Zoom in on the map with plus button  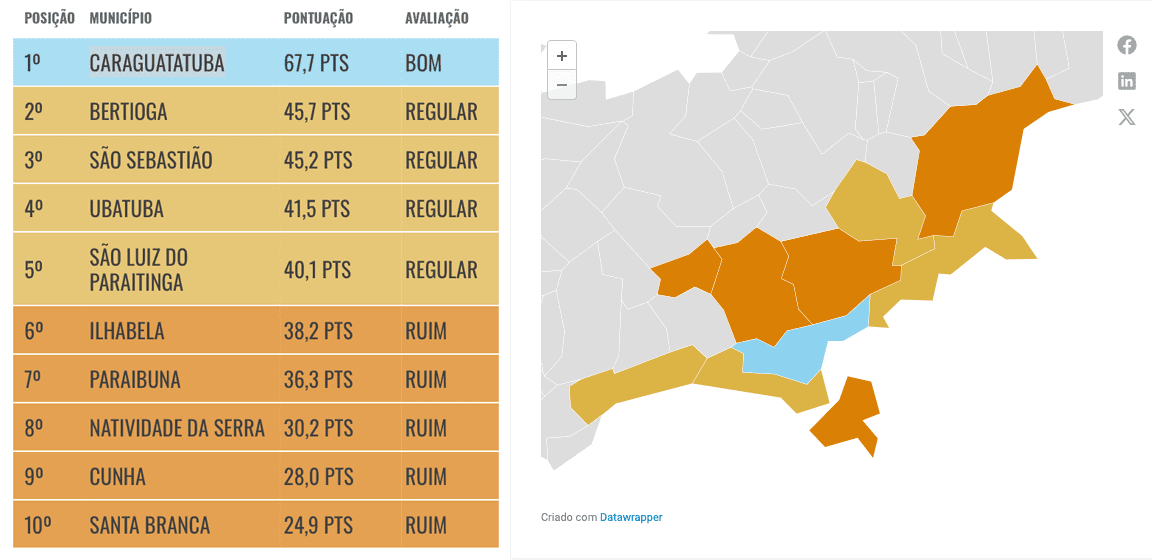(x=562, y=56)
